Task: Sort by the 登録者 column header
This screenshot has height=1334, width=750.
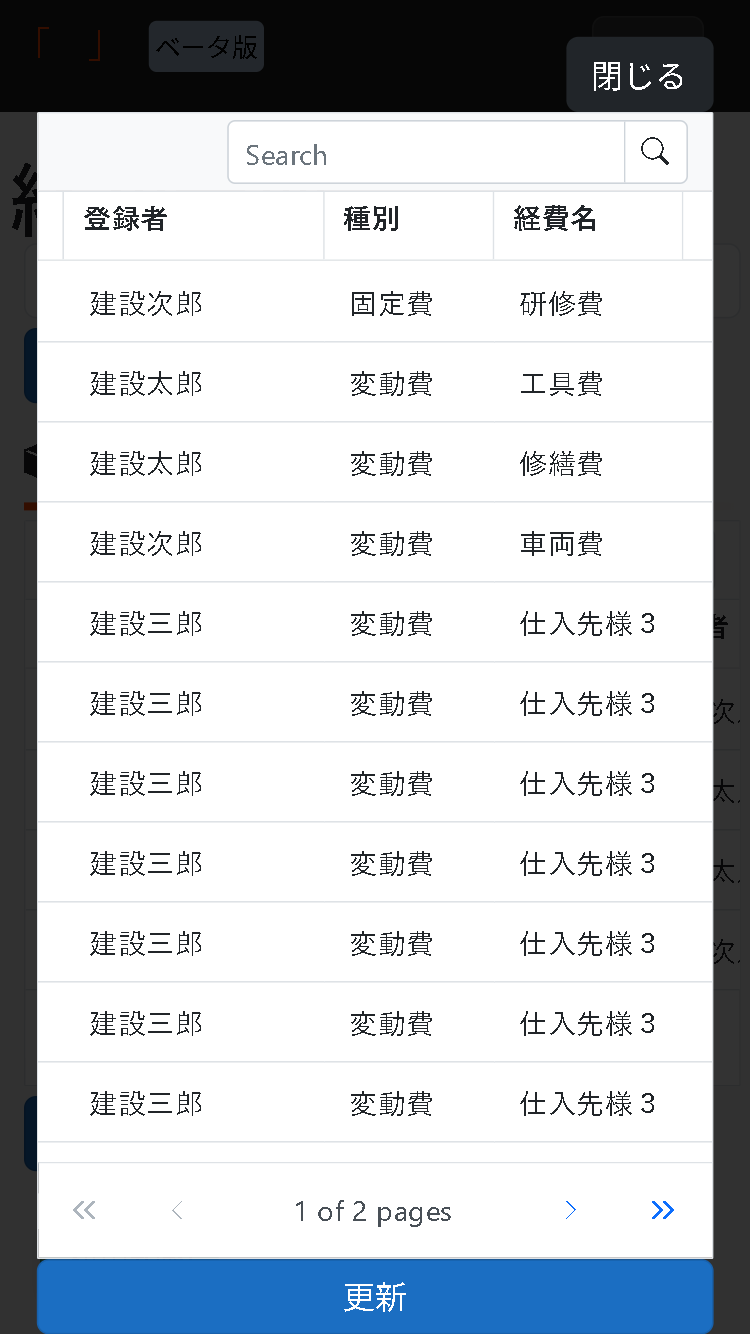Action: (x=125, y=220)
